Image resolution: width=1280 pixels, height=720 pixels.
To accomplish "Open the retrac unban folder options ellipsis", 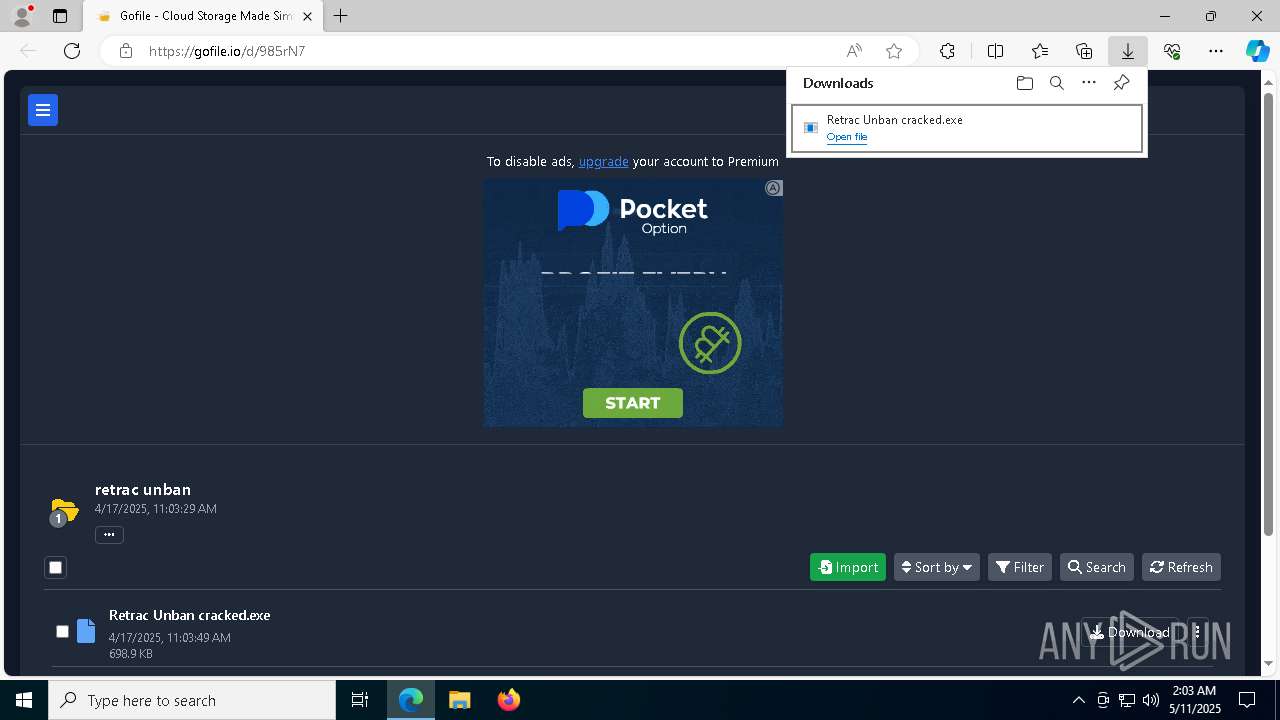I will pos(109,535).
